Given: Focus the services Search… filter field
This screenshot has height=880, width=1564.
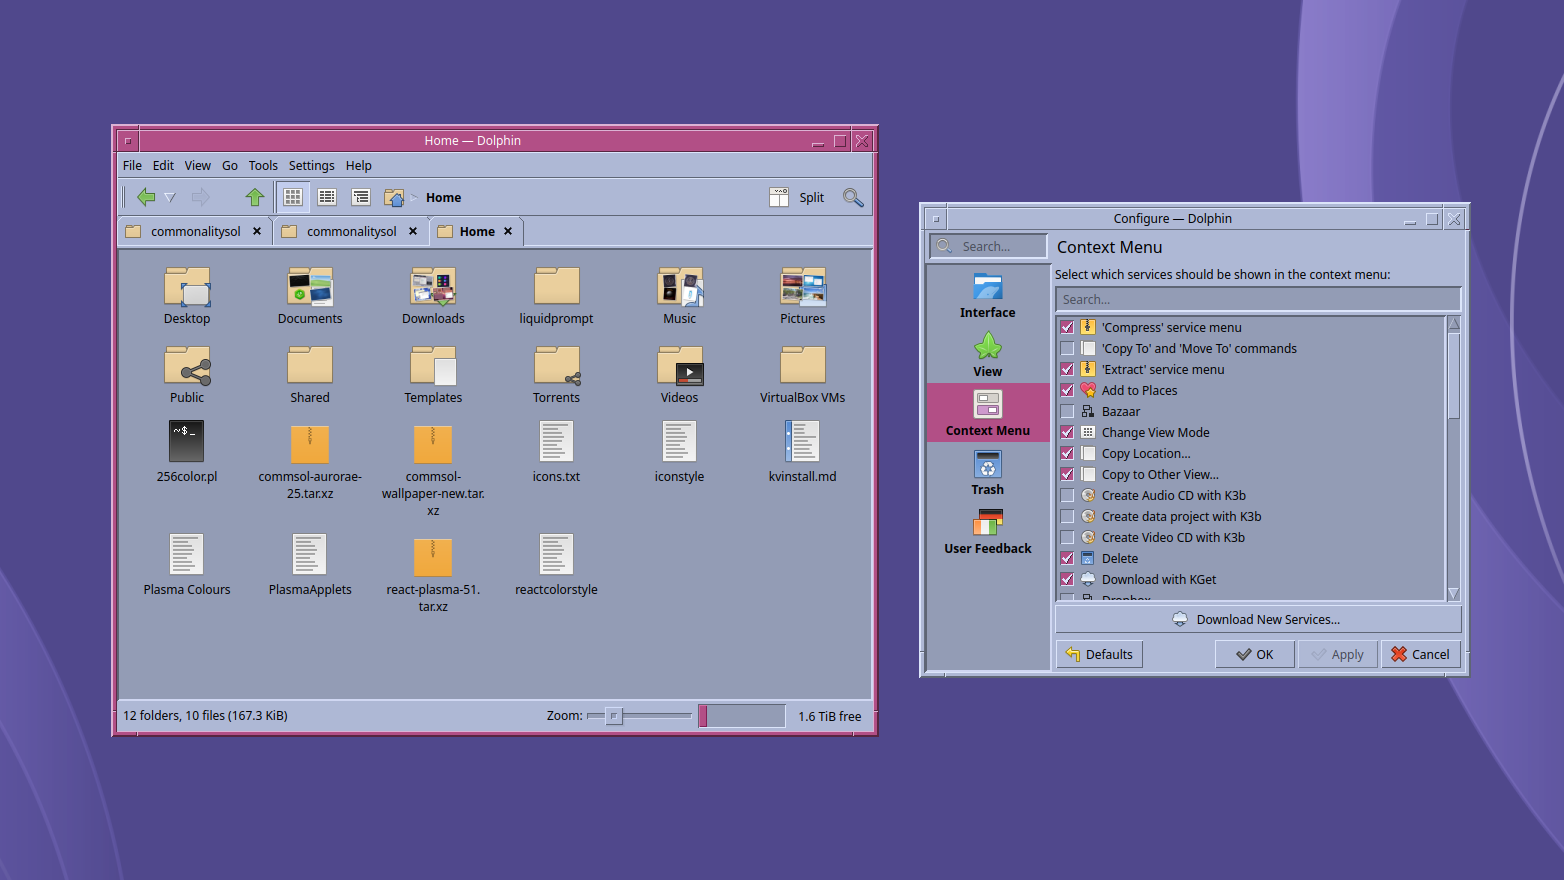Looking at the screenshot, I should [1258, 299].
